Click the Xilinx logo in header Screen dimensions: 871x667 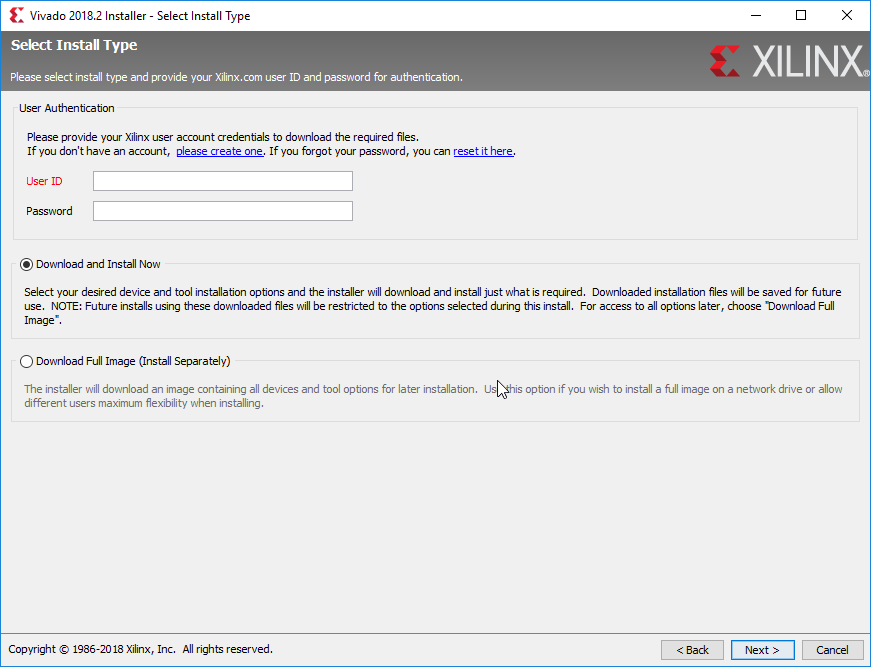click(x=789, y=61)
